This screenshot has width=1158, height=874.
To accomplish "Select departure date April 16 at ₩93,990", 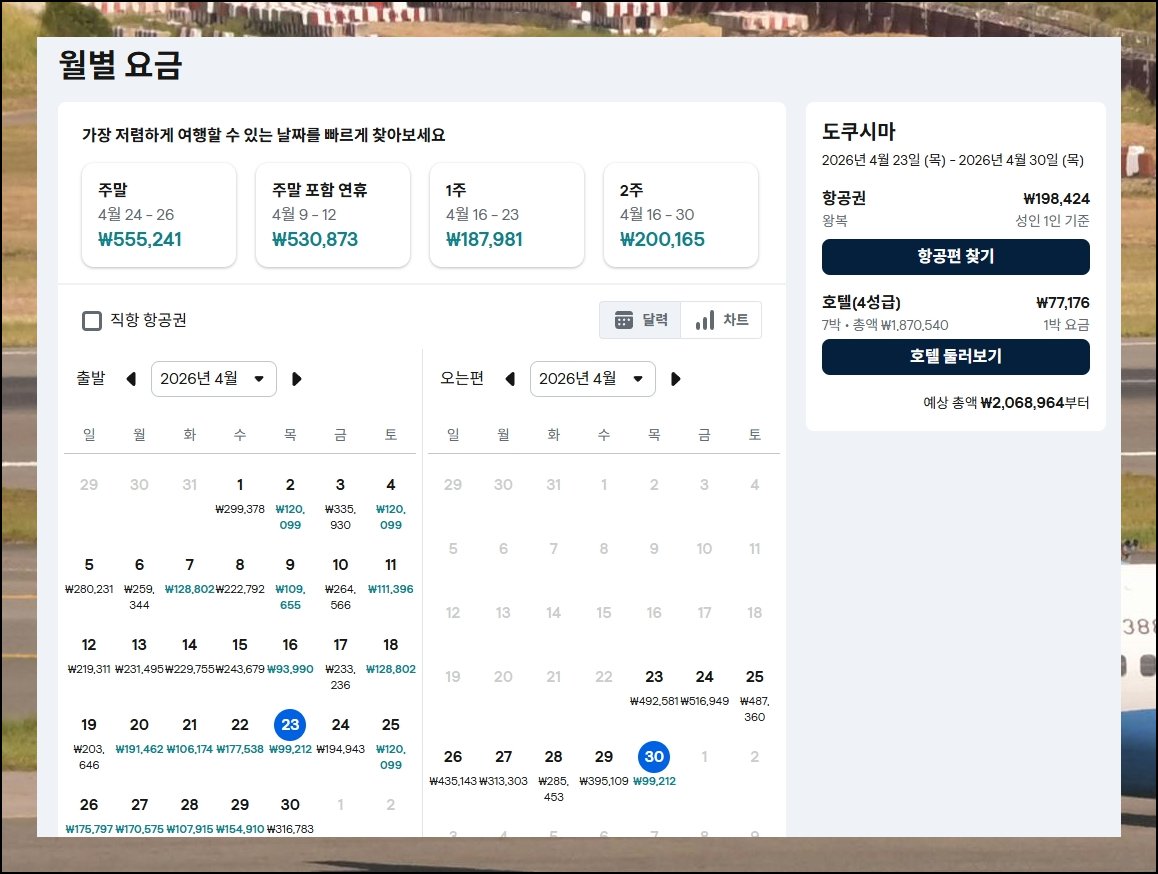I will (290, 656).
